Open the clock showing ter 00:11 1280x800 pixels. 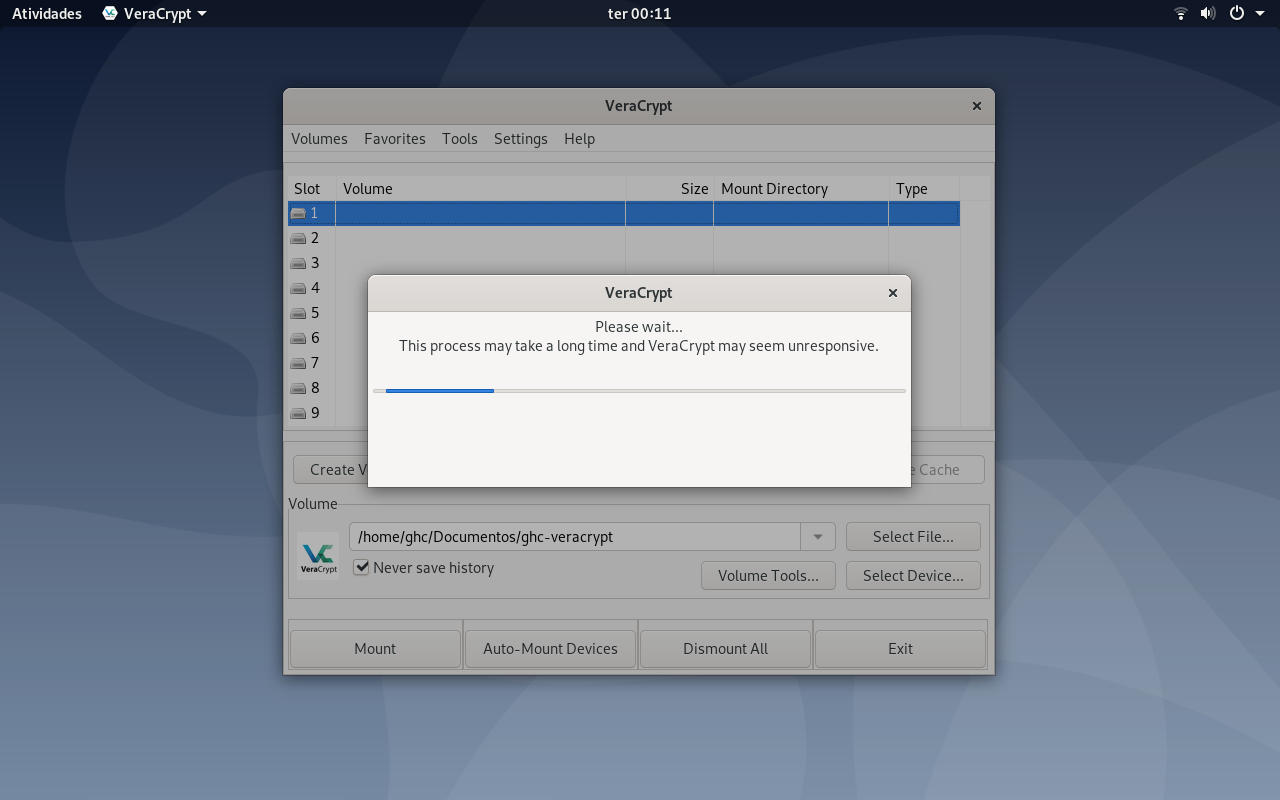639,14
